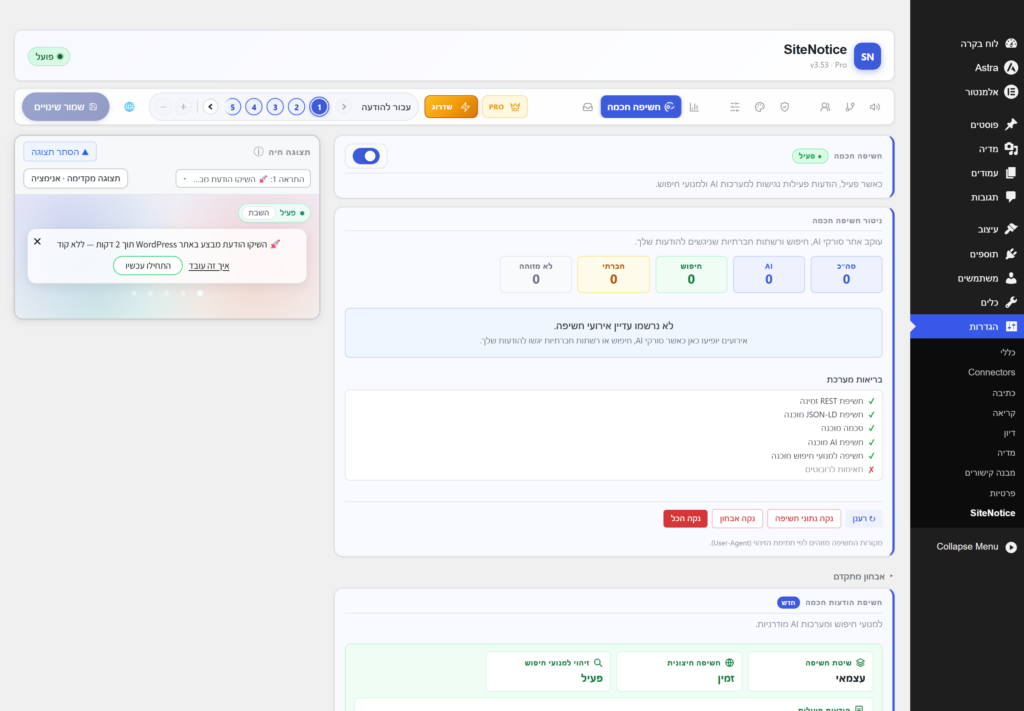
Task: Click נקה נתוני חשיפה button
Action: point(804,519)
